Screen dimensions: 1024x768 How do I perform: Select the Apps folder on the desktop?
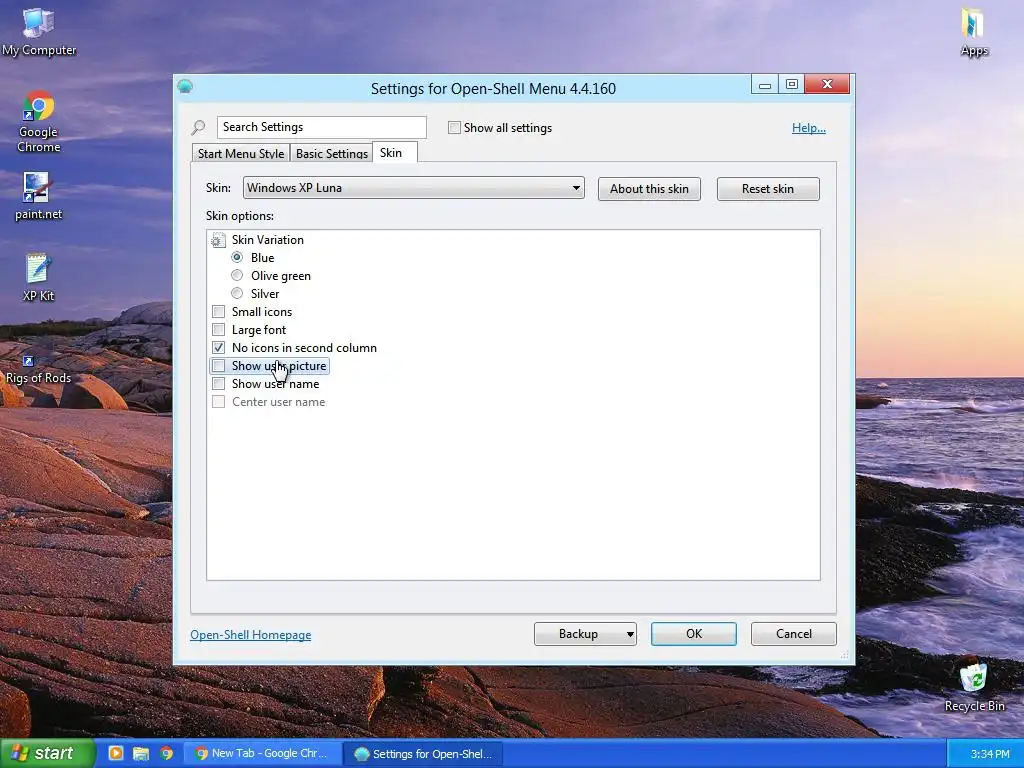click(974, 31)
